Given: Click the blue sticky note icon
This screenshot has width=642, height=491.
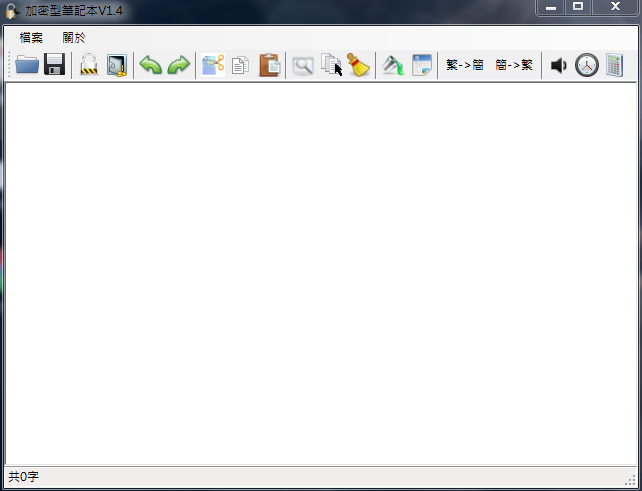Looking at the screenshot, I should [422, 65].
